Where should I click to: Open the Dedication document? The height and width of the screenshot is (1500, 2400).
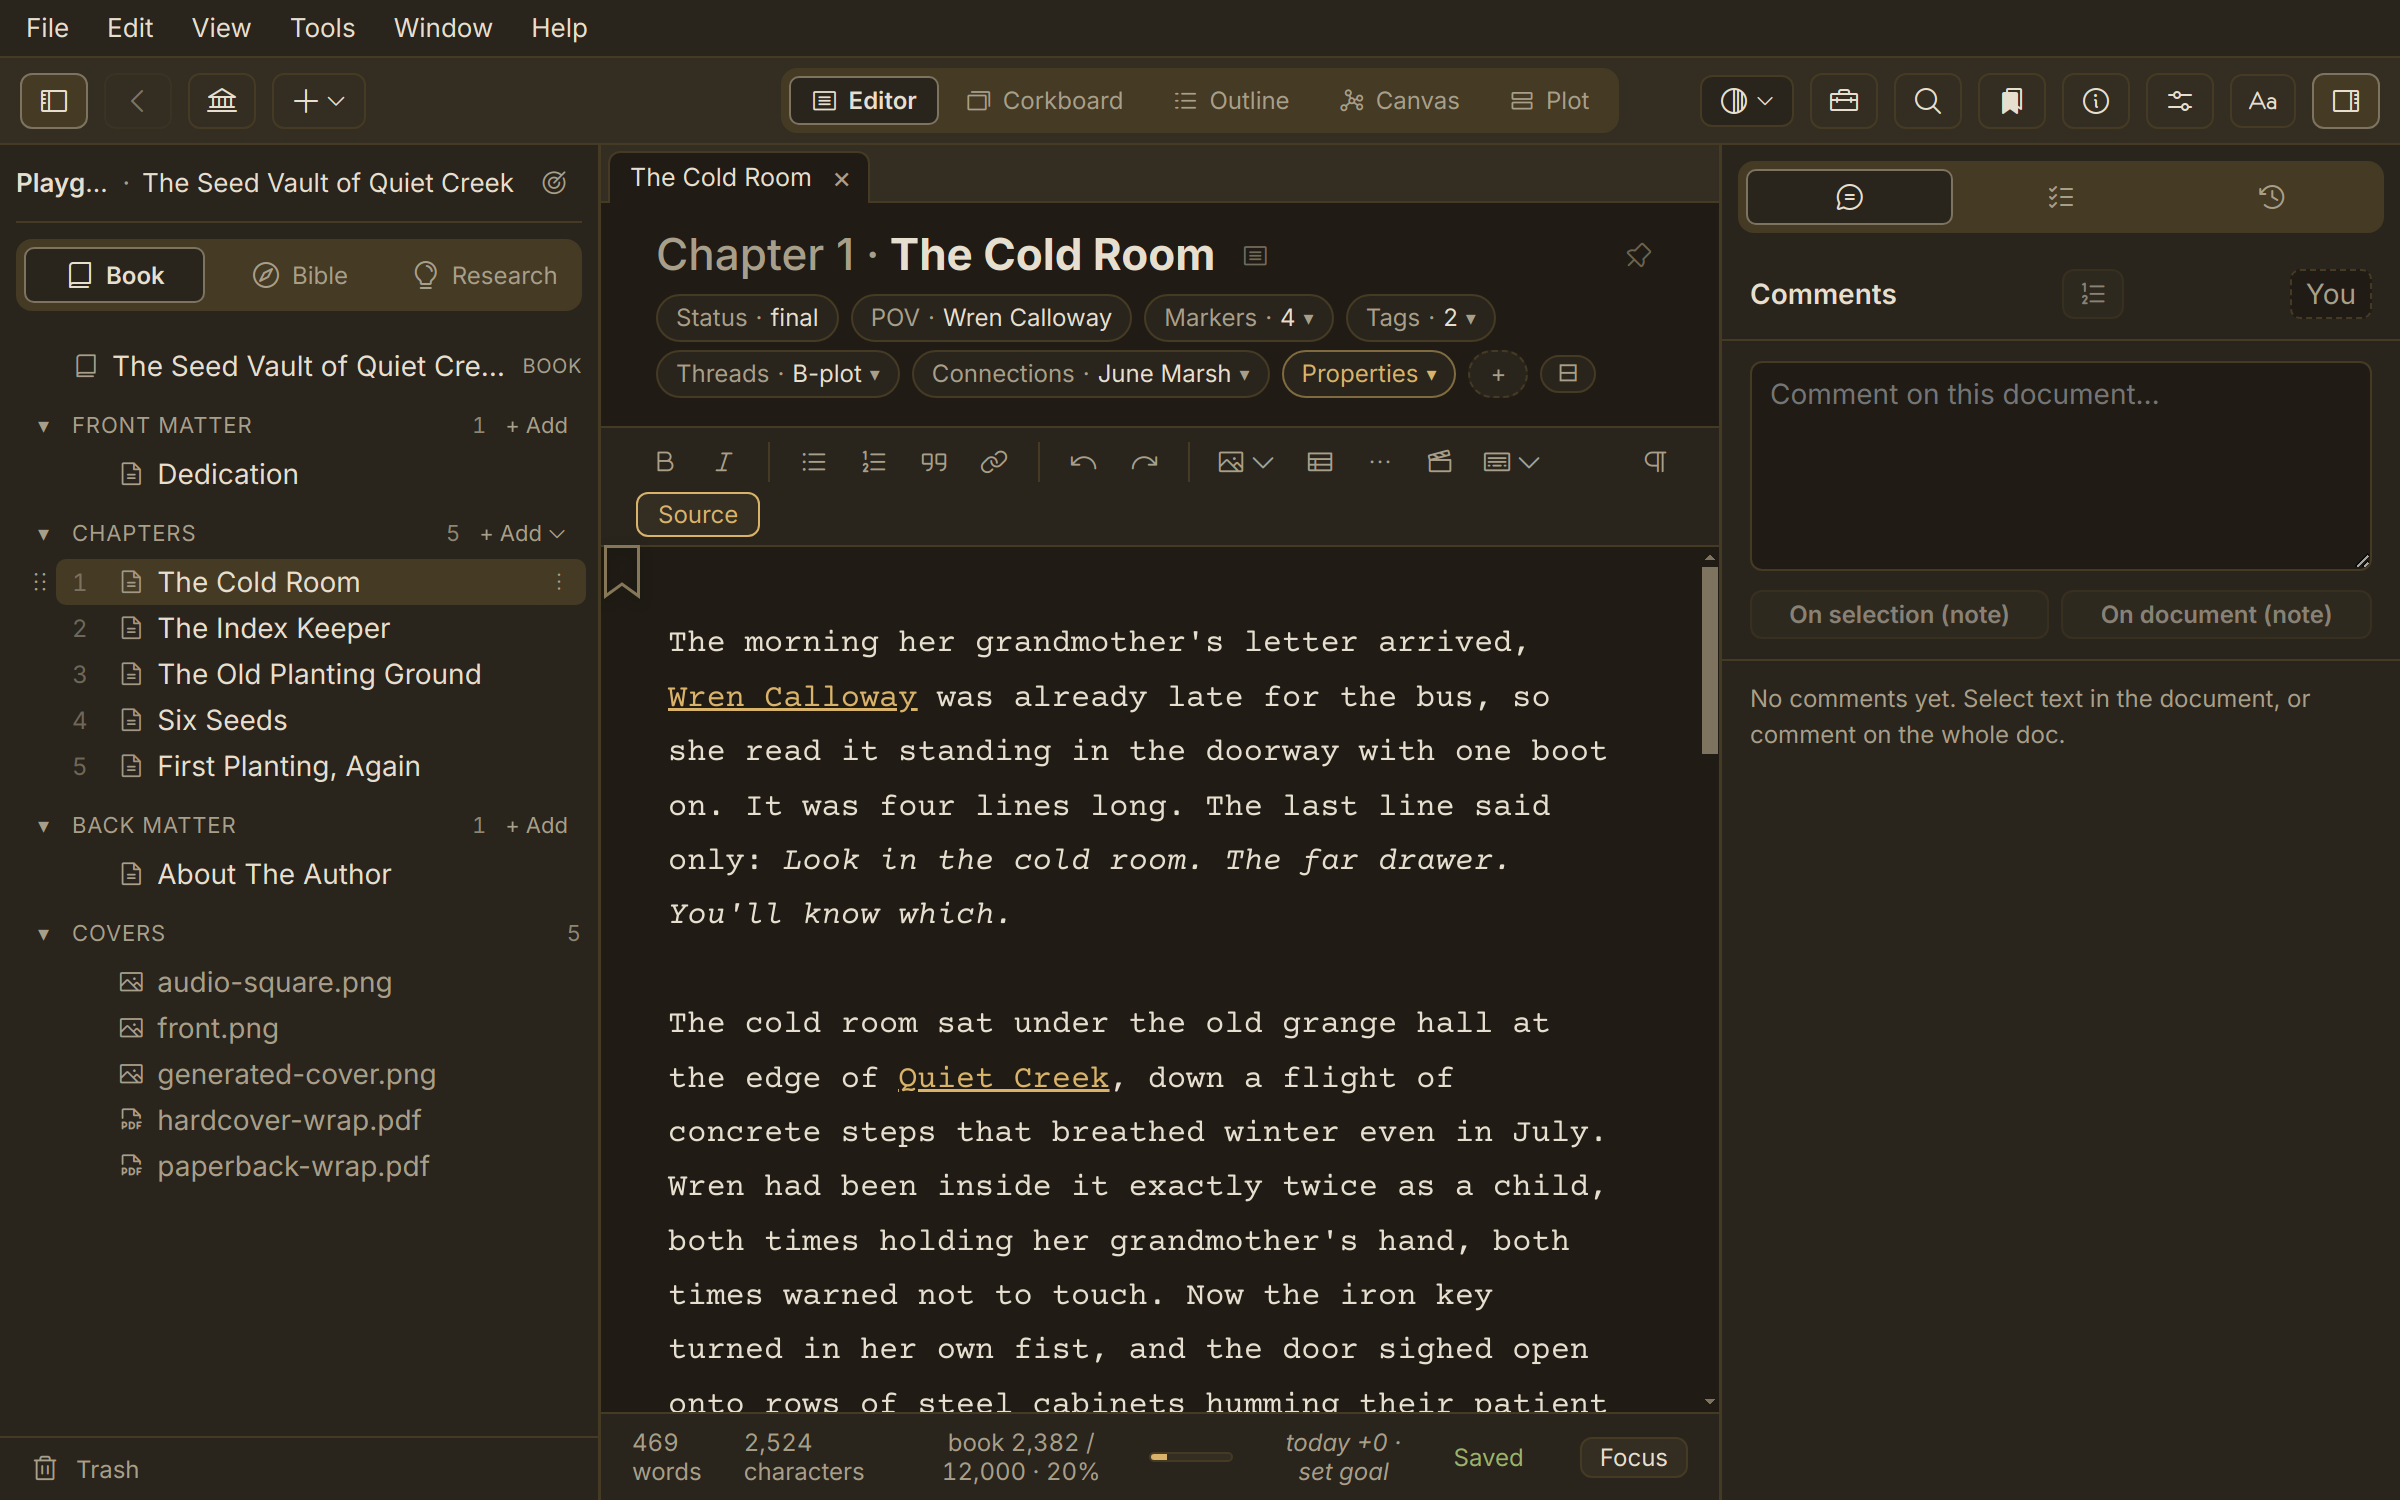click(320, 474)
